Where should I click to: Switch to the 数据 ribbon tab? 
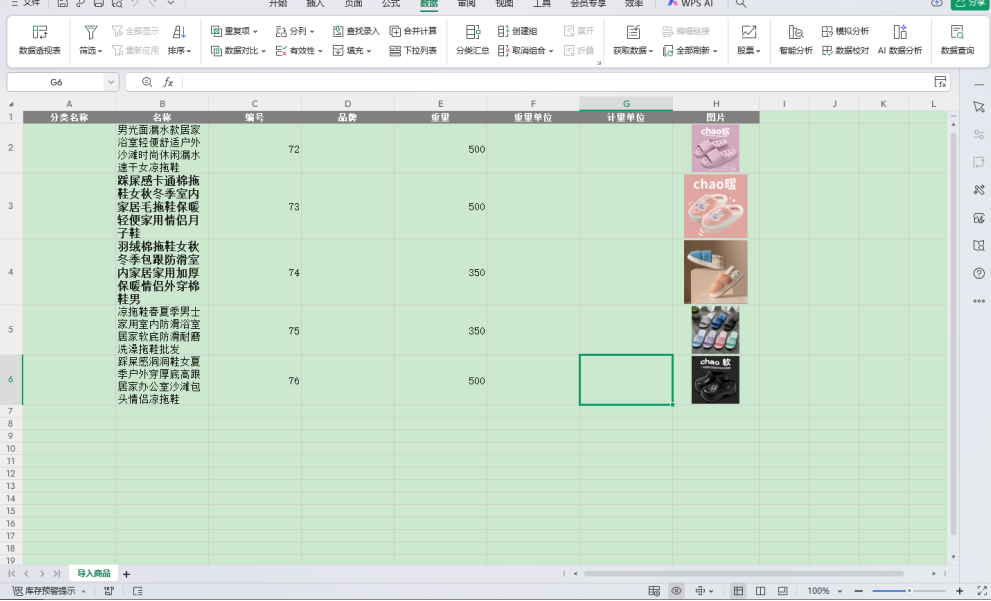[x=429, y=3]
